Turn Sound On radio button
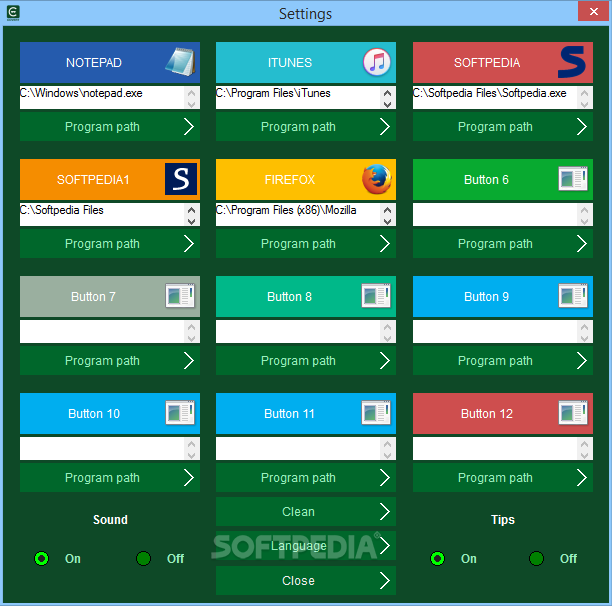 [x=42, y=558]
